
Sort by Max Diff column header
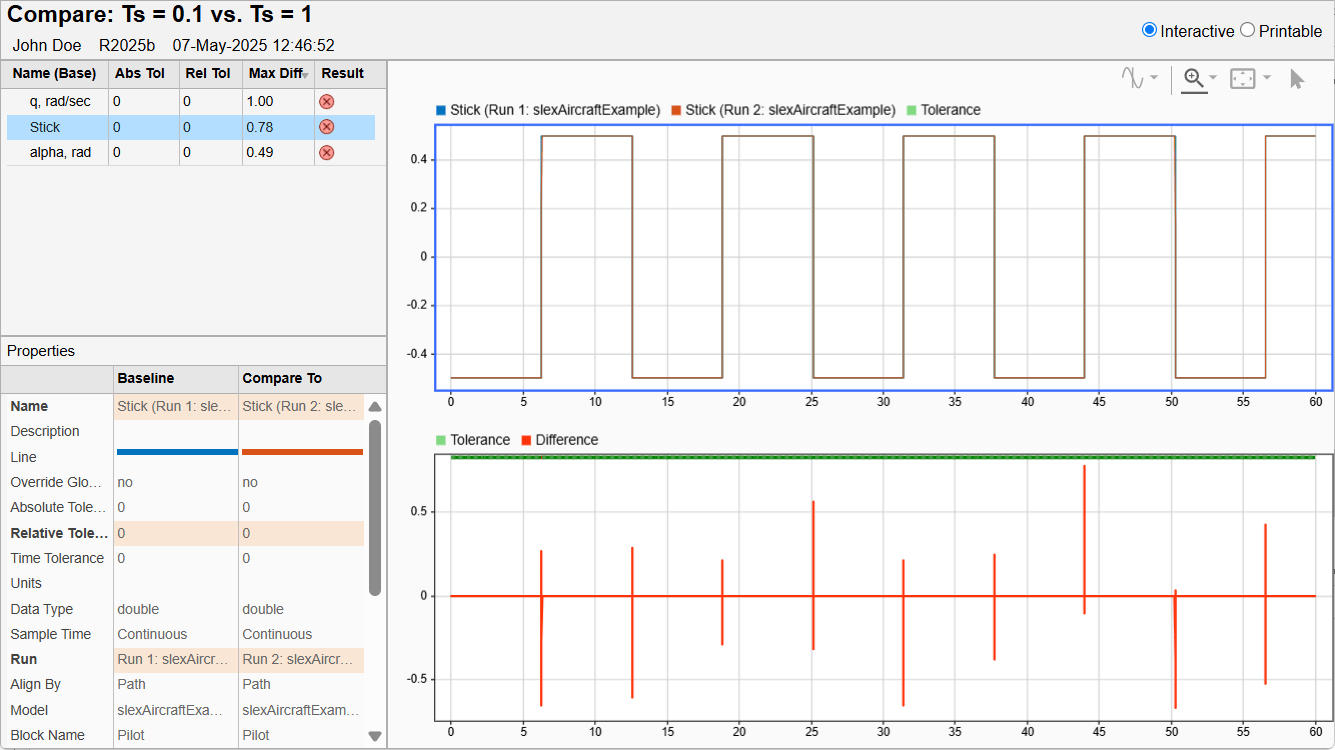coord(277,73)
